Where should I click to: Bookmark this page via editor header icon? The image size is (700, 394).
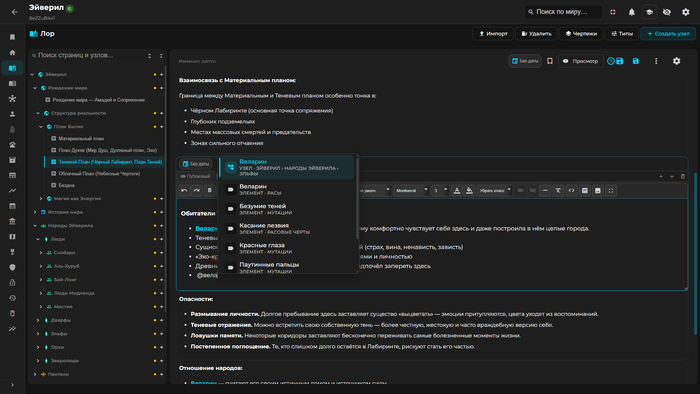tap(550, 61)
